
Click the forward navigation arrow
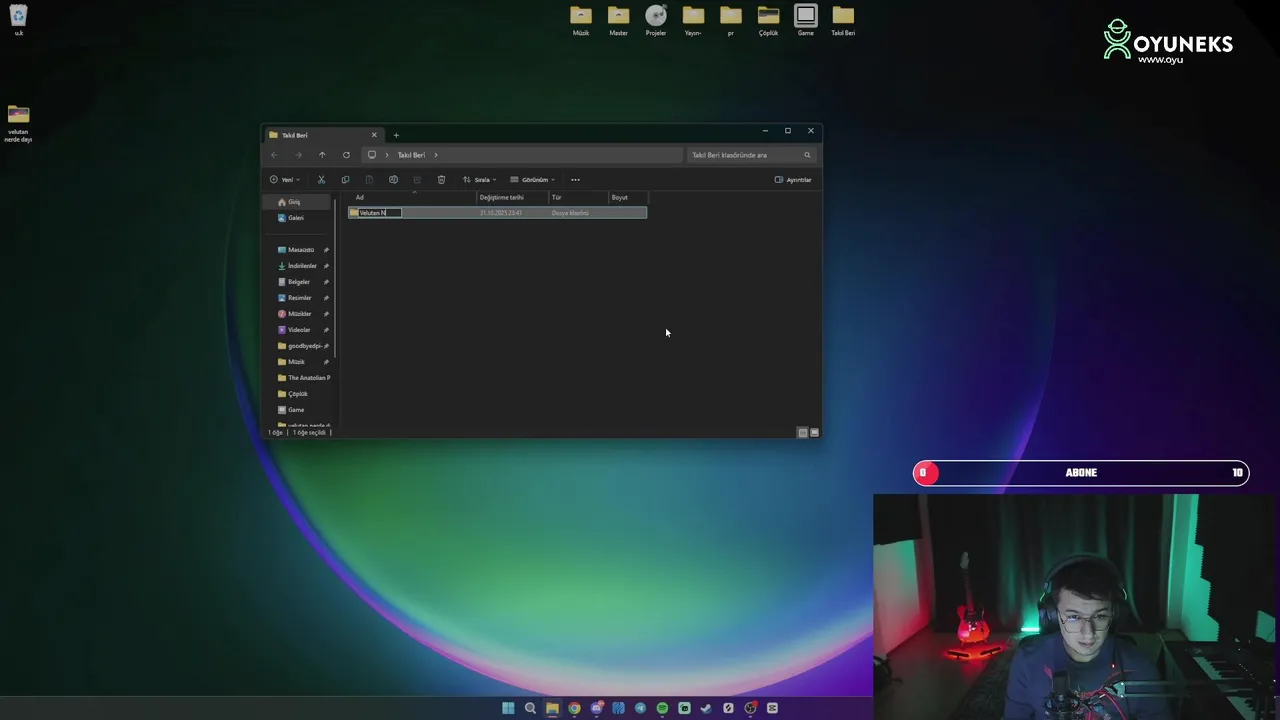pos(298,155)
